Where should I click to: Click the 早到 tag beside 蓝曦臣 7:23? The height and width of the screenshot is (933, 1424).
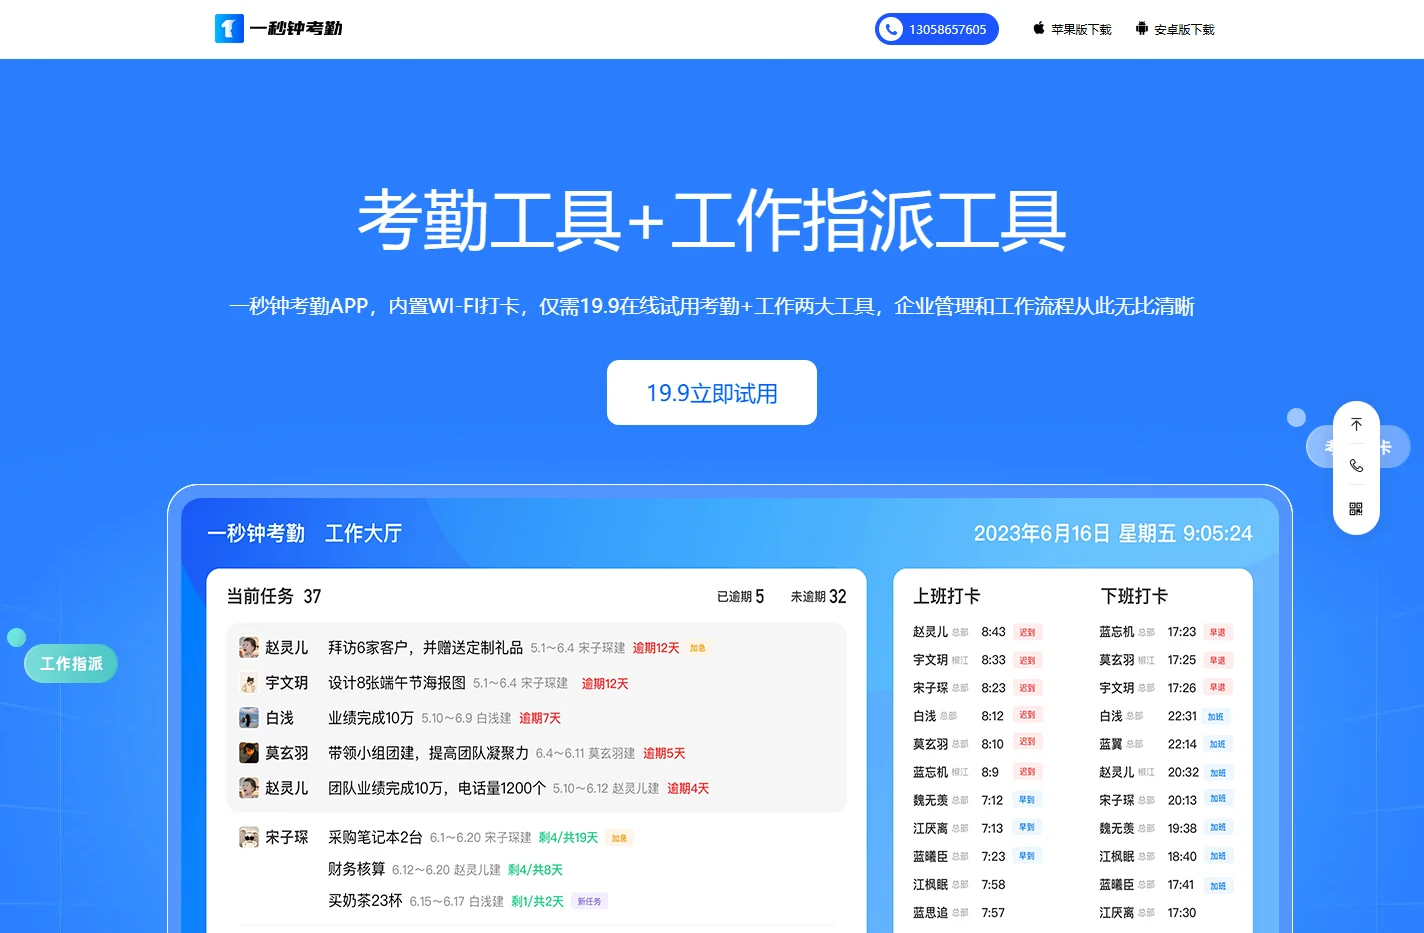tap(1027, 856)
